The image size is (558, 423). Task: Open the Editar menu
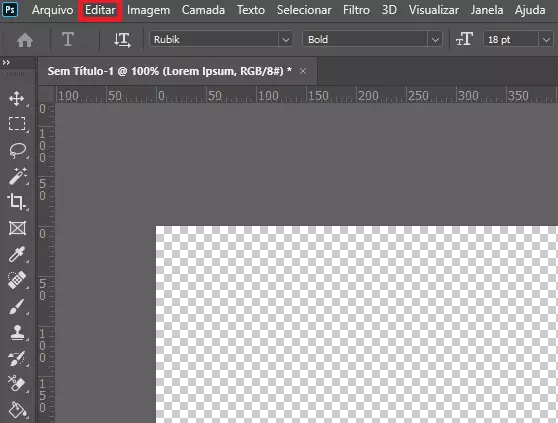tap(100, 10)
